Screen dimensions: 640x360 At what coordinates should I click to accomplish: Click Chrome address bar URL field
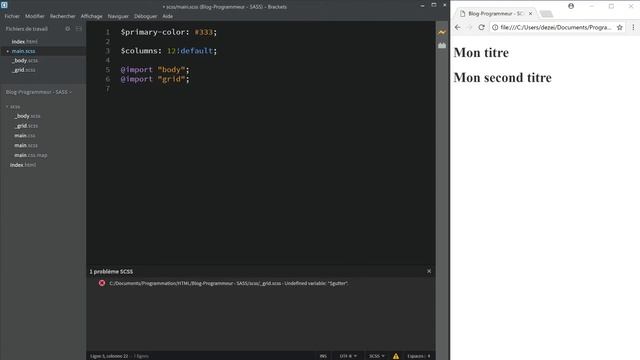pos(556,27)
